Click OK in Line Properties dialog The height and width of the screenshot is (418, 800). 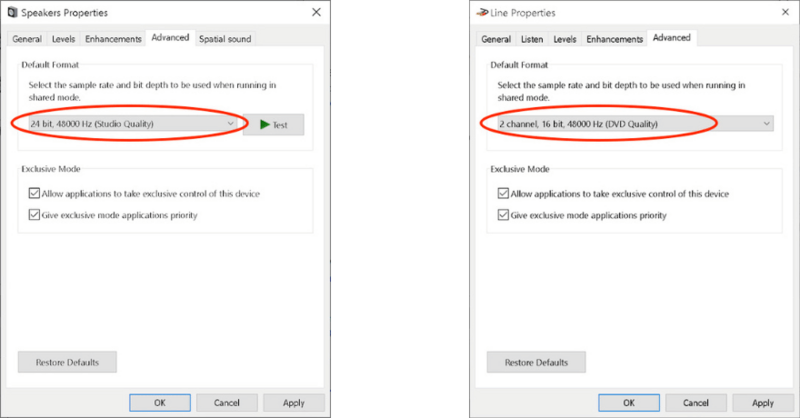[x=628, y=403]
